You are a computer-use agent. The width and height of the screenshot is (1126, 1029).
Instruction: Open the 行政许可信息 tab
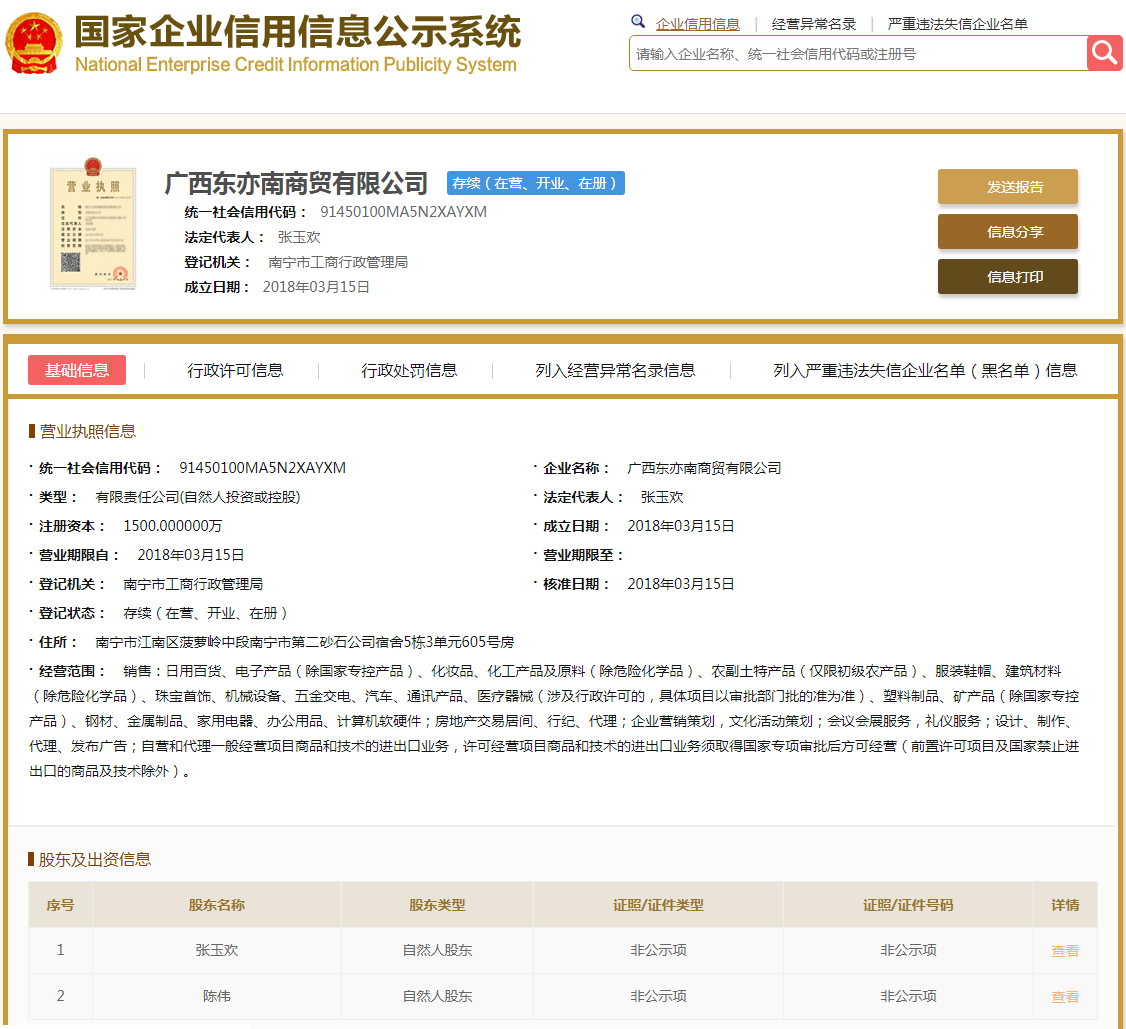(235, 370)
